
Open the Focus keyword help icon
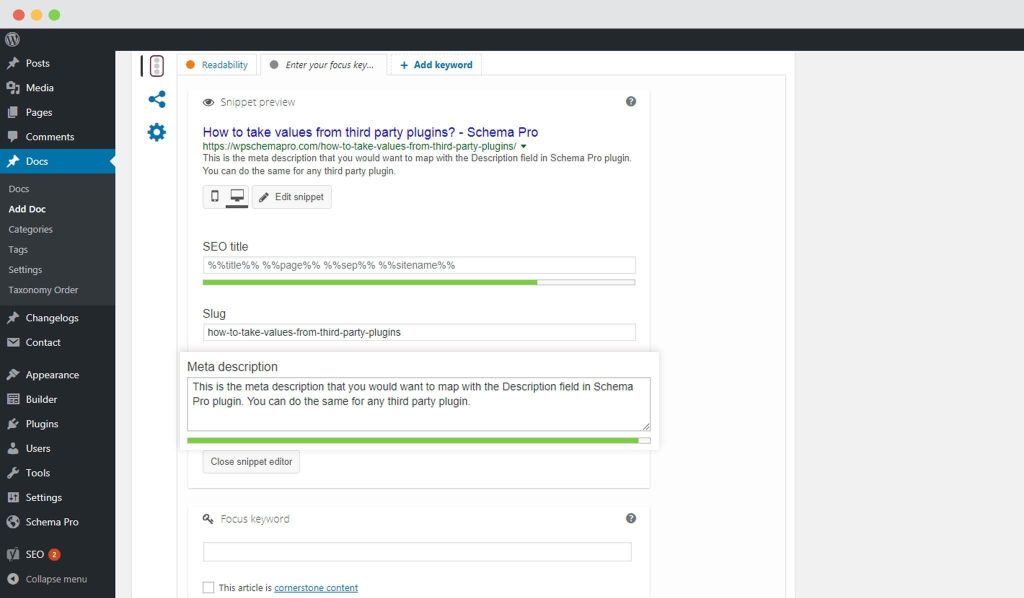(x=631, y=518)
